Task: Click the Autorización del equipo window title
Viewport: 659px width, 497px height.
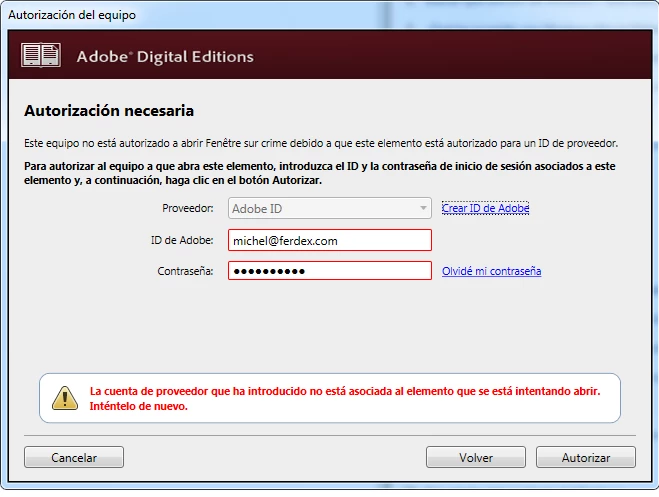Action: (x=72, y=15)
